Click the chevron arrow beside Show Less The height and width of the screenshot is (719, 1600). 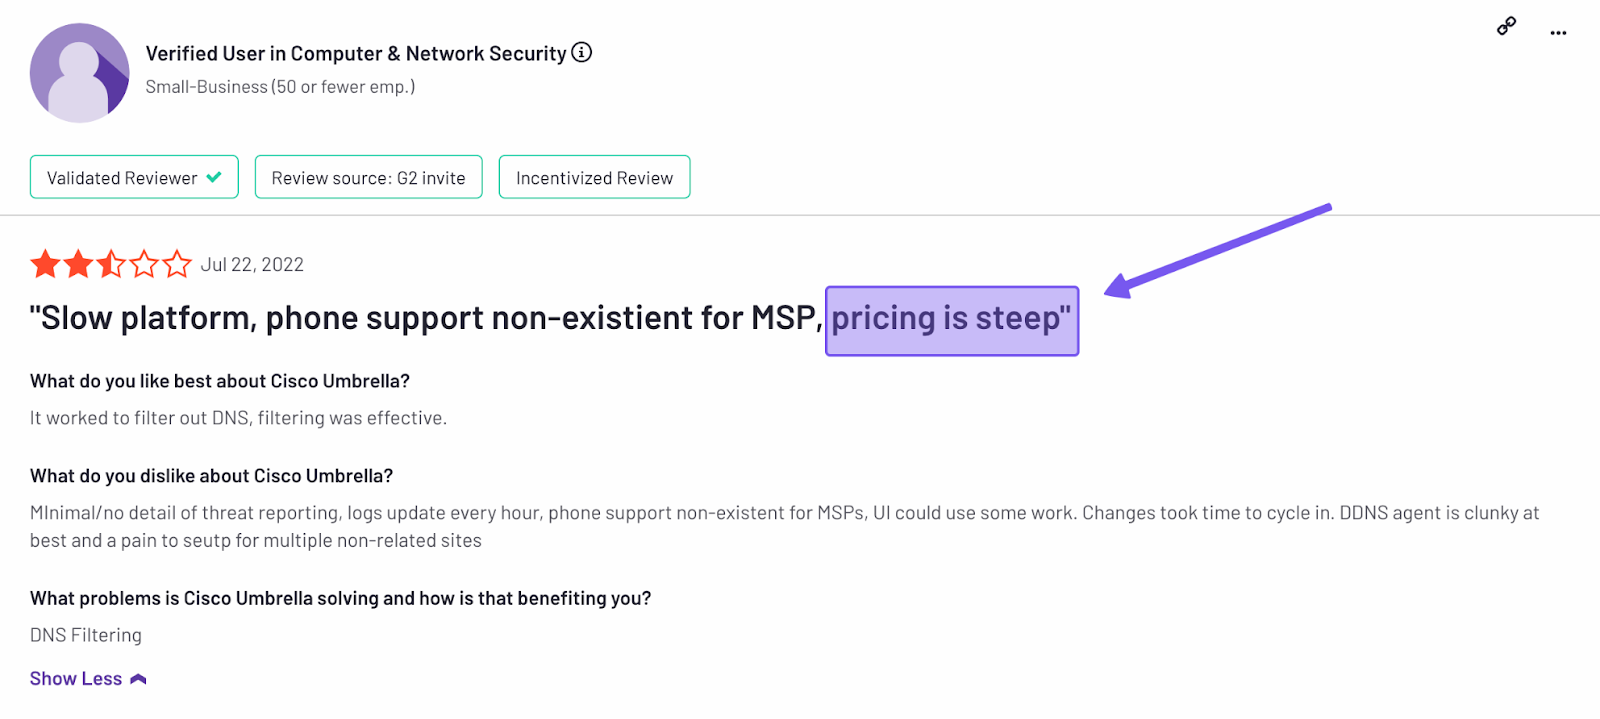[x=139, y=679]
